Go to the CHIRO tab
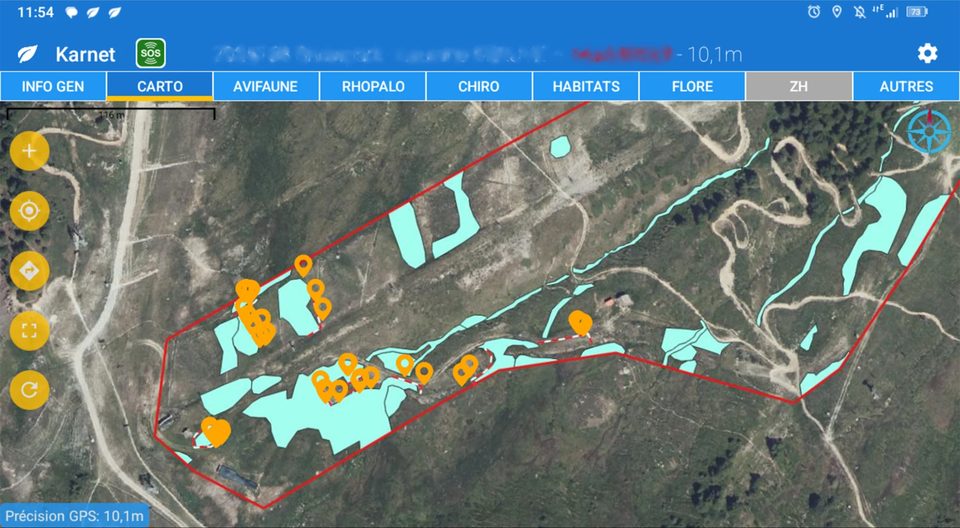Image resolution: width=960 pixels, height=528 pixels. [x=479, y=86]
